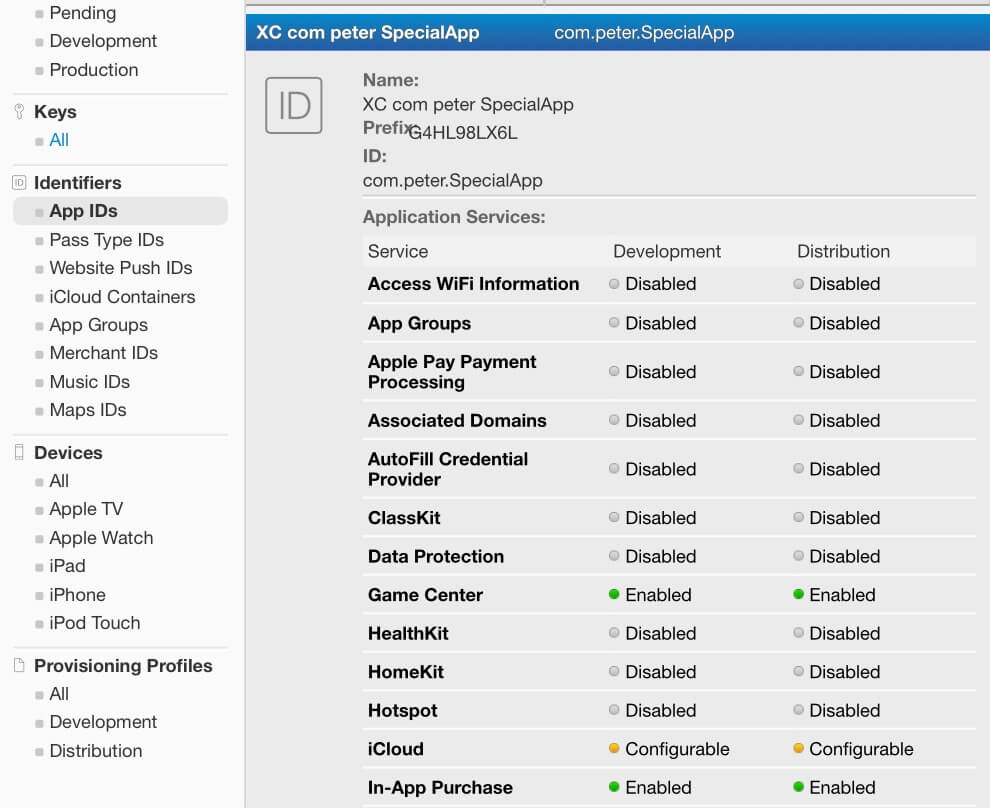Open Apple Watch devices list
This screenshot has height=808, width=990.
coord(101,538)
